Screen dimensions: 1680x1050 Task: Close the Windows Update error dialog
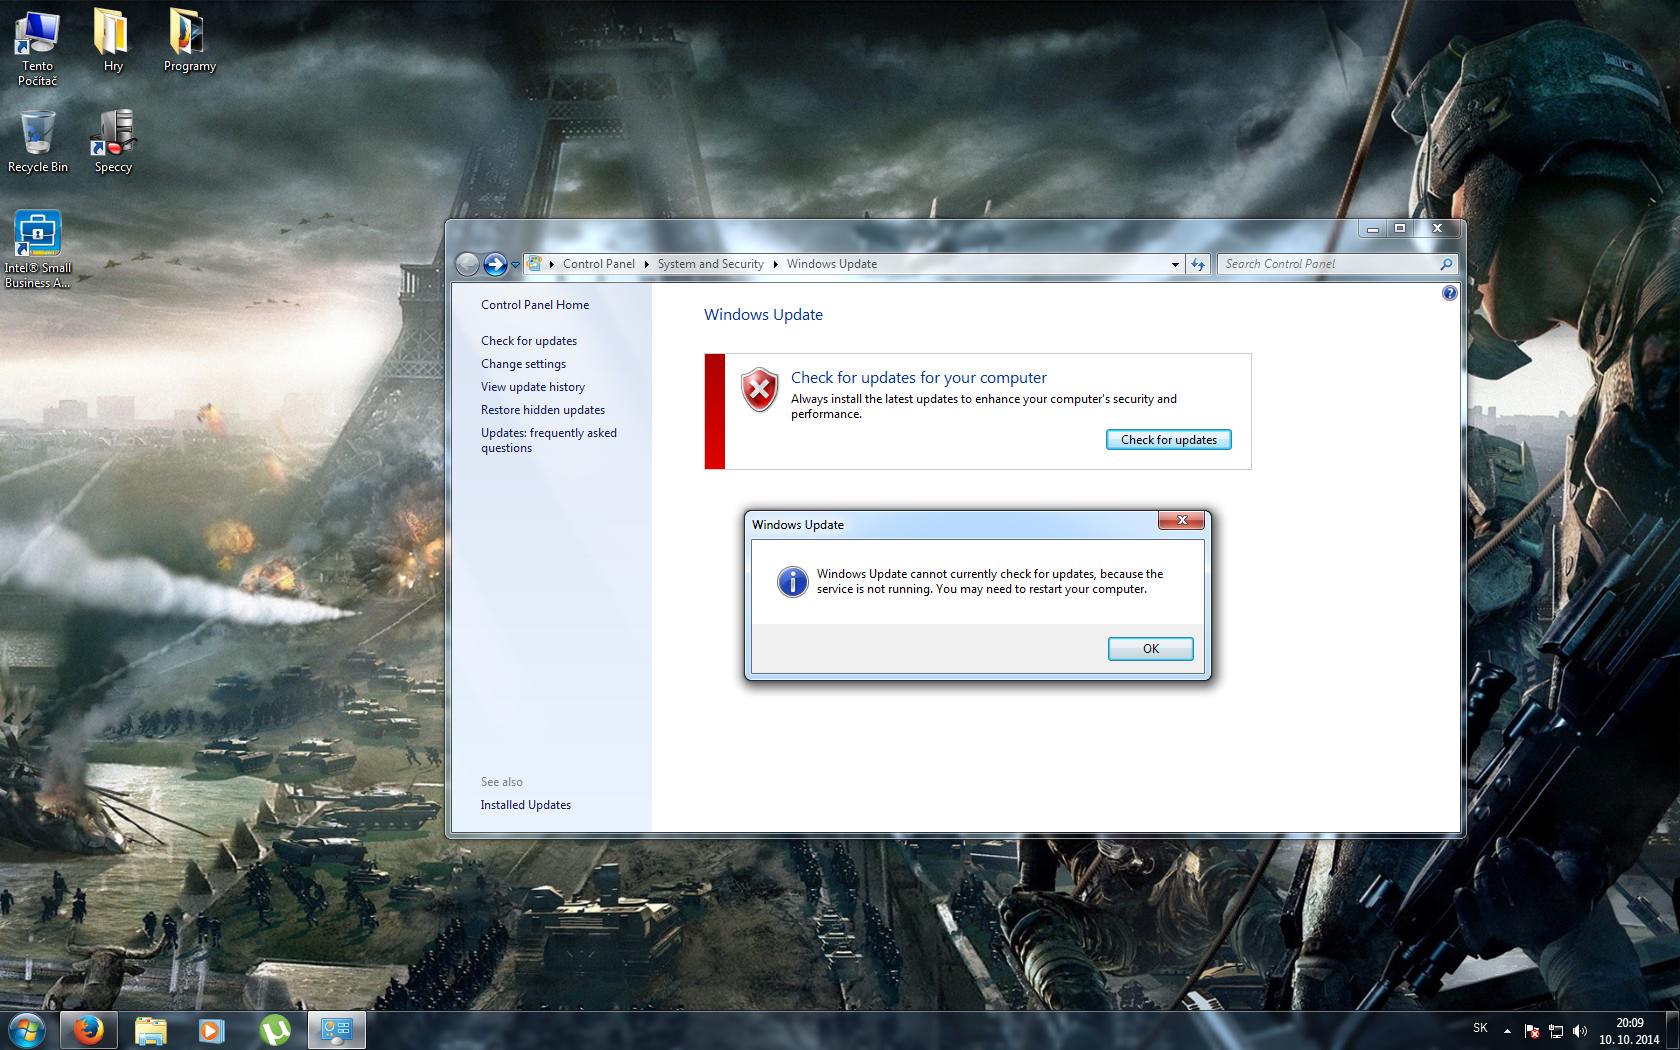click(x=1182, y=520)
